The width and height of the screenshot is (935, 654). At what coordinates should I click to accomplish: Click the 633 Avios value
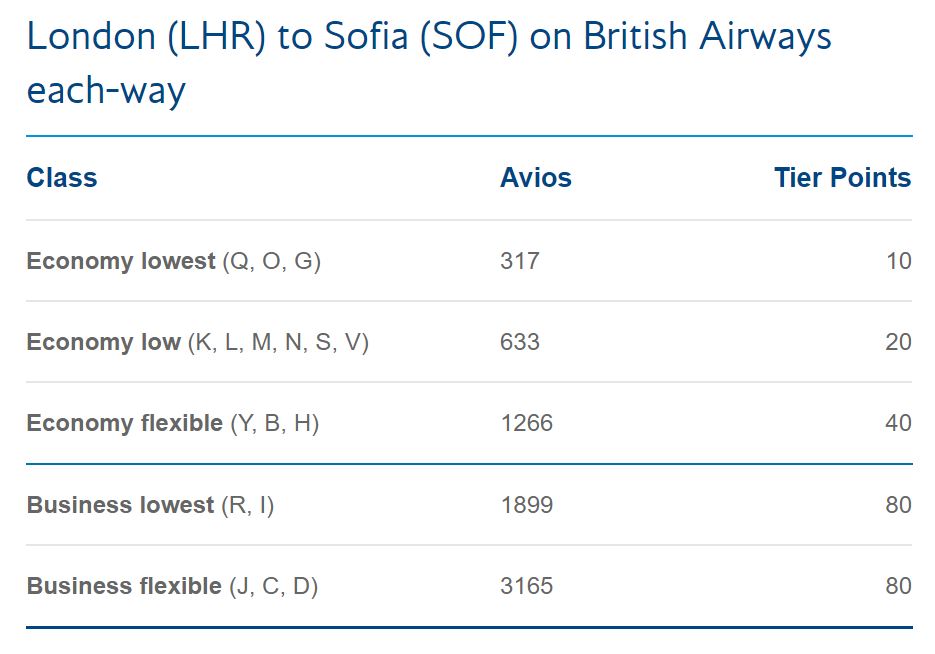pos(520,342)
